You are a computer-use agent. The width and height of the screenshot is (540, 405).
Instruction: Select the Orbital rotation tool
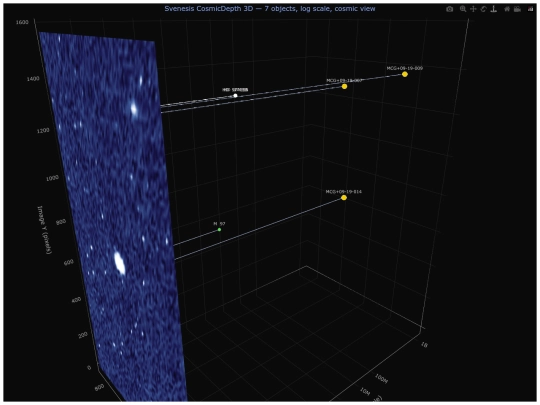click(x=484, y=9)
